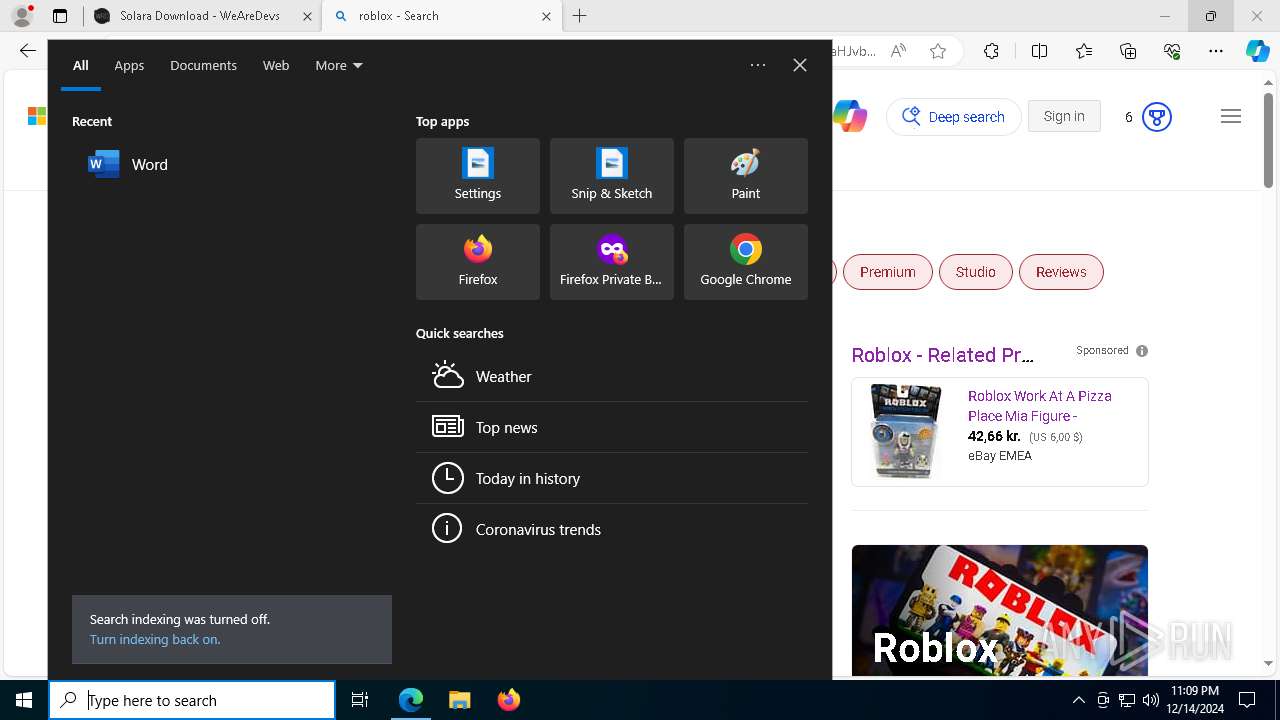Image resolution: width=1280 pixels, height=720 pixels.
Task: Select the Premium filter chip
Action: coord(888,272)
